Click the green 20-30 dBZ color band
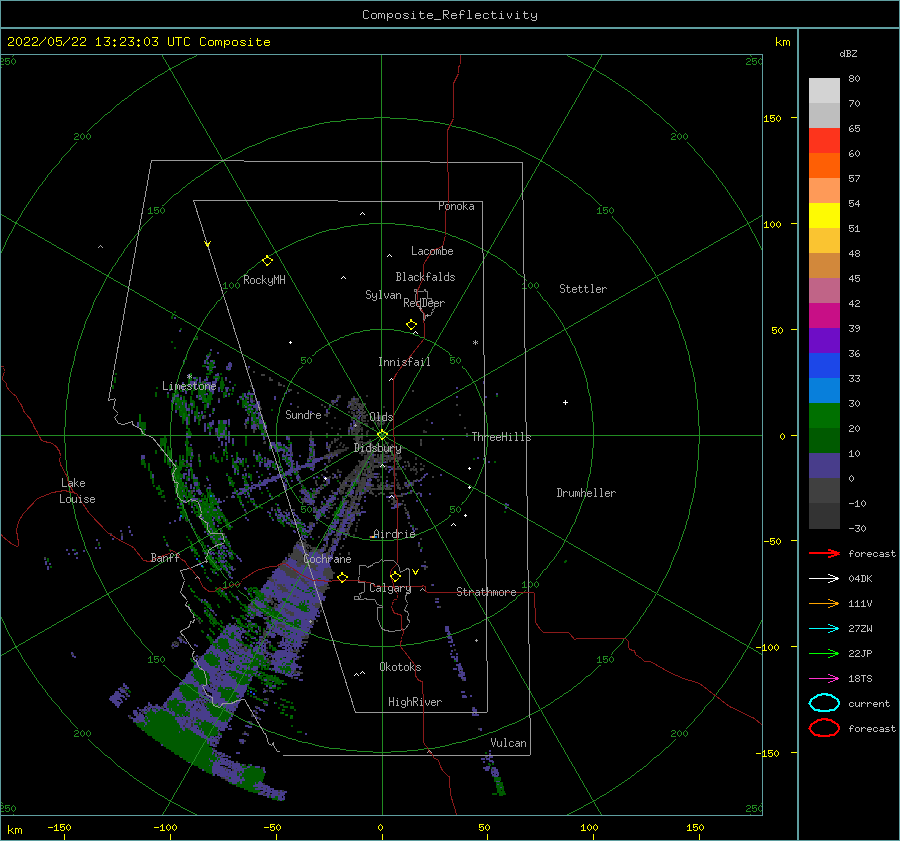 pos(824,415)
